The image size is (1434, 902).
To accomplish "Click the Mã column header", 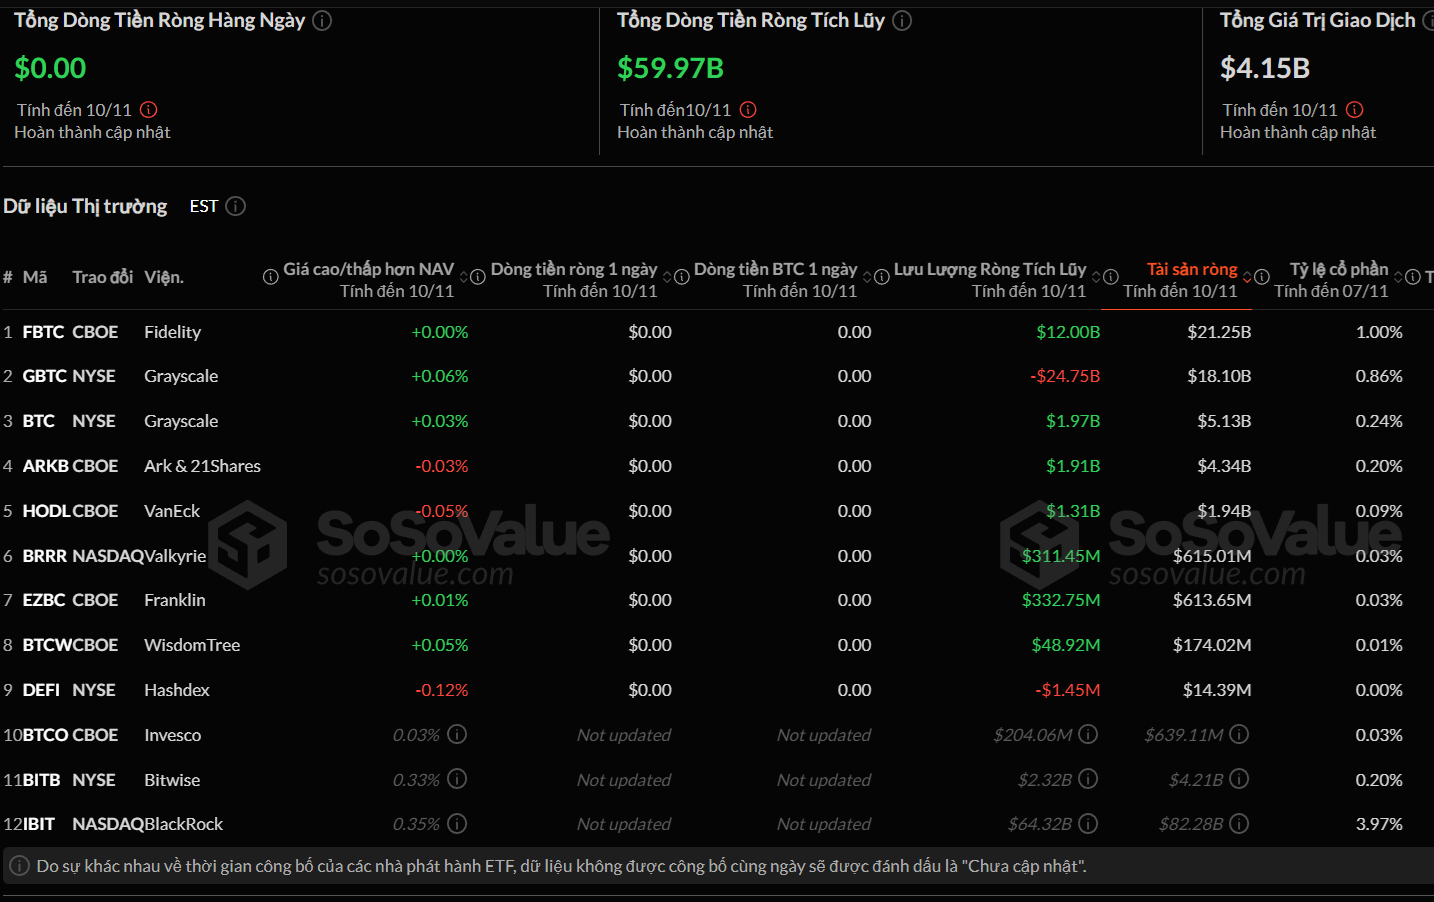I will click(35, 277).
